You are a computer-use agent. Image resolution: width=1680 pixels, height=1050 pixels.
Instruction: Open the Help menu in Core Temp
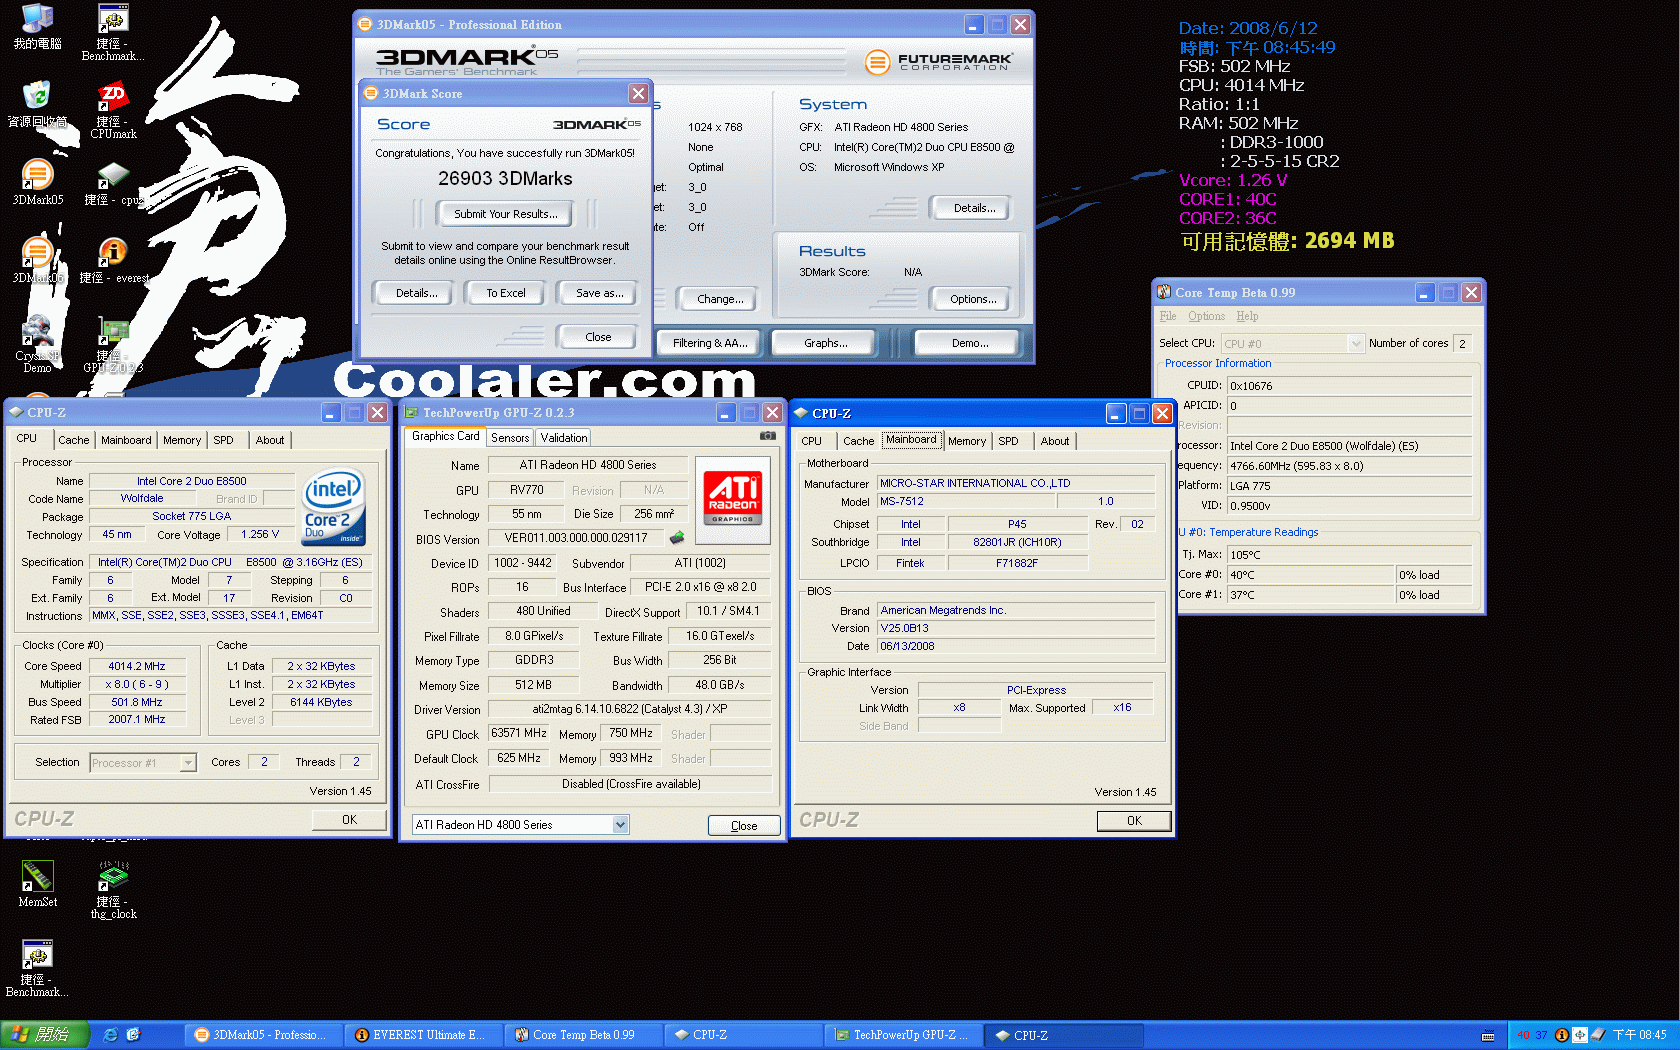(x=1247, y=316)
